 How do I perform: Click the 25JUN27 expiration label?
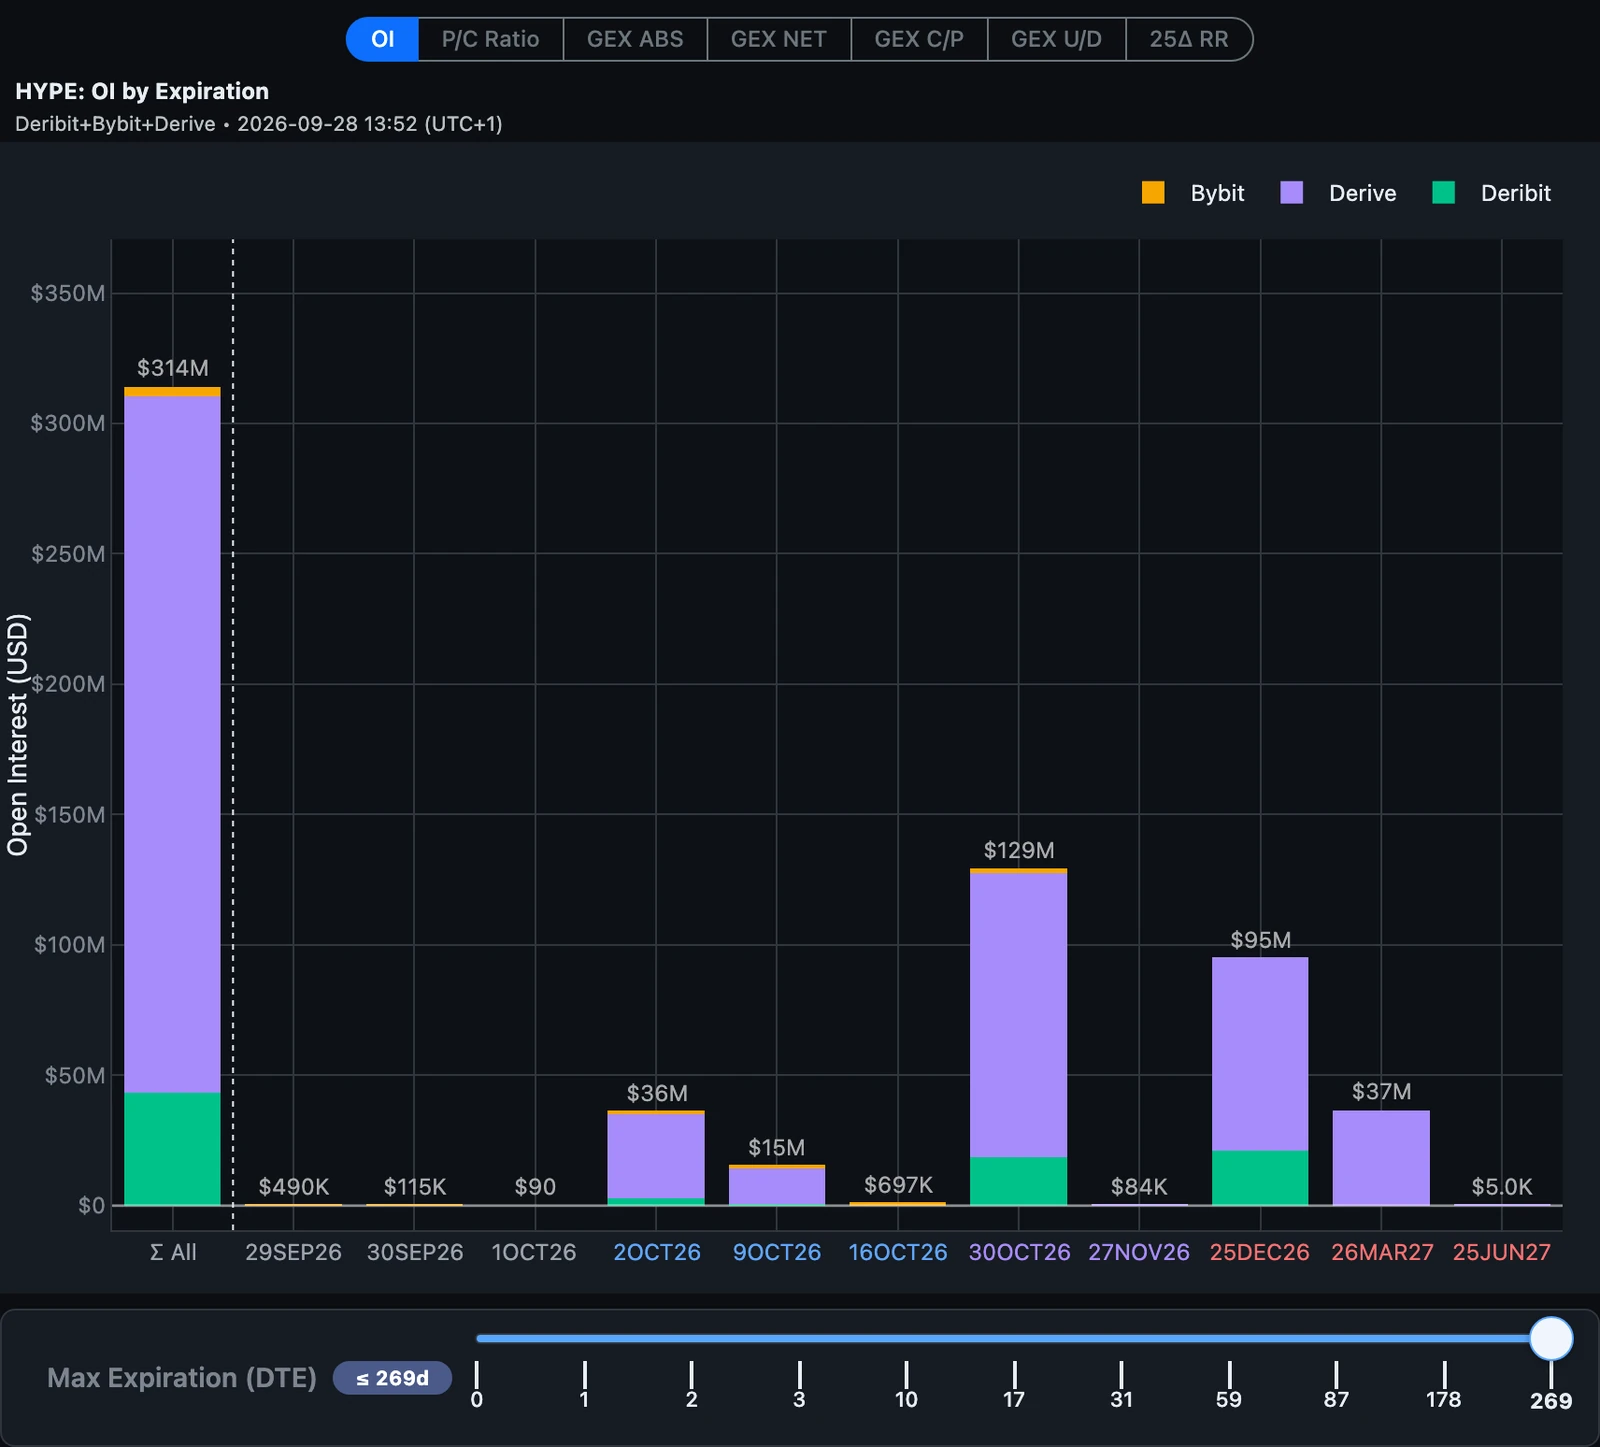pos(1502,1252)
